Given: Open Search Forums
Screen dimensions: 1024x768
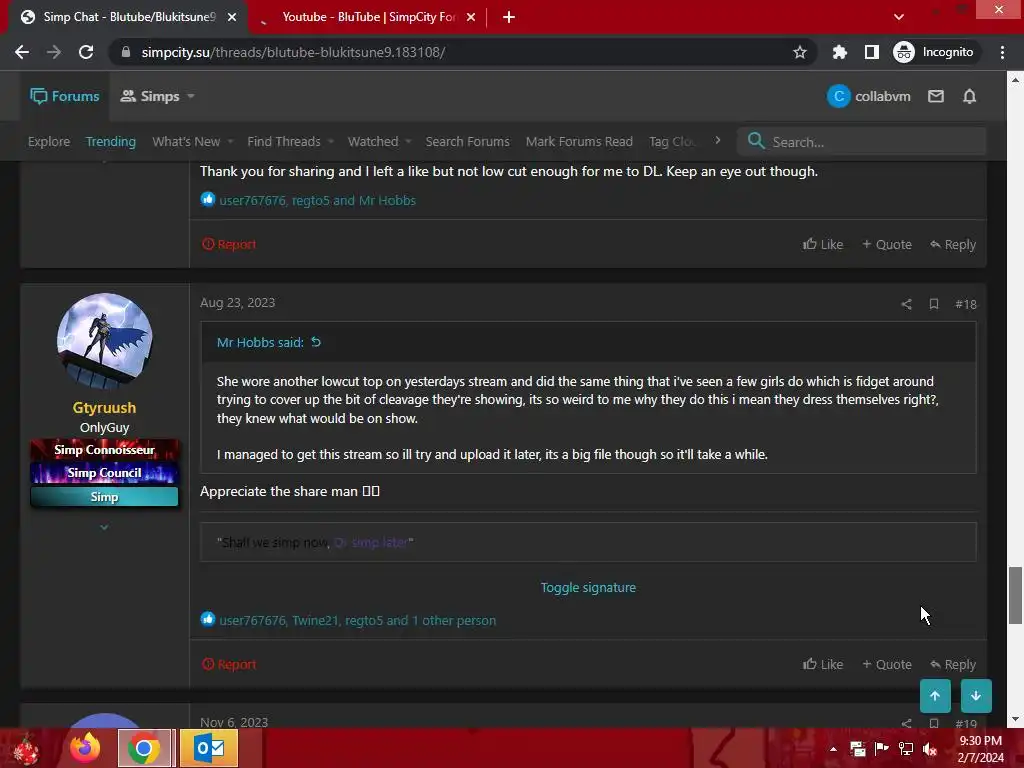Looking at the screenshot, I should pyautogui.click(x=468, y=141).
